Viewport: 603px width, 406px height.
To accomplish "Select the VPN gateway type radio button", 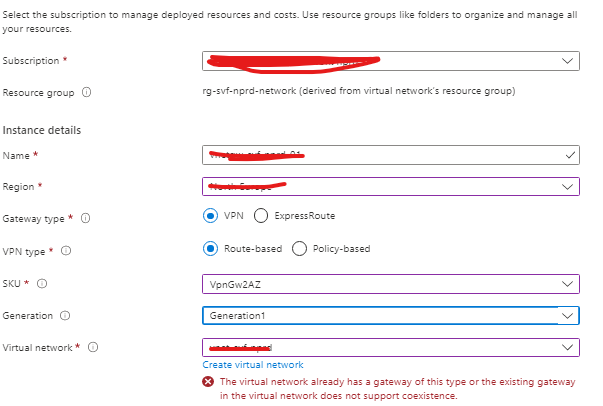I will click(x=210, y=216).
